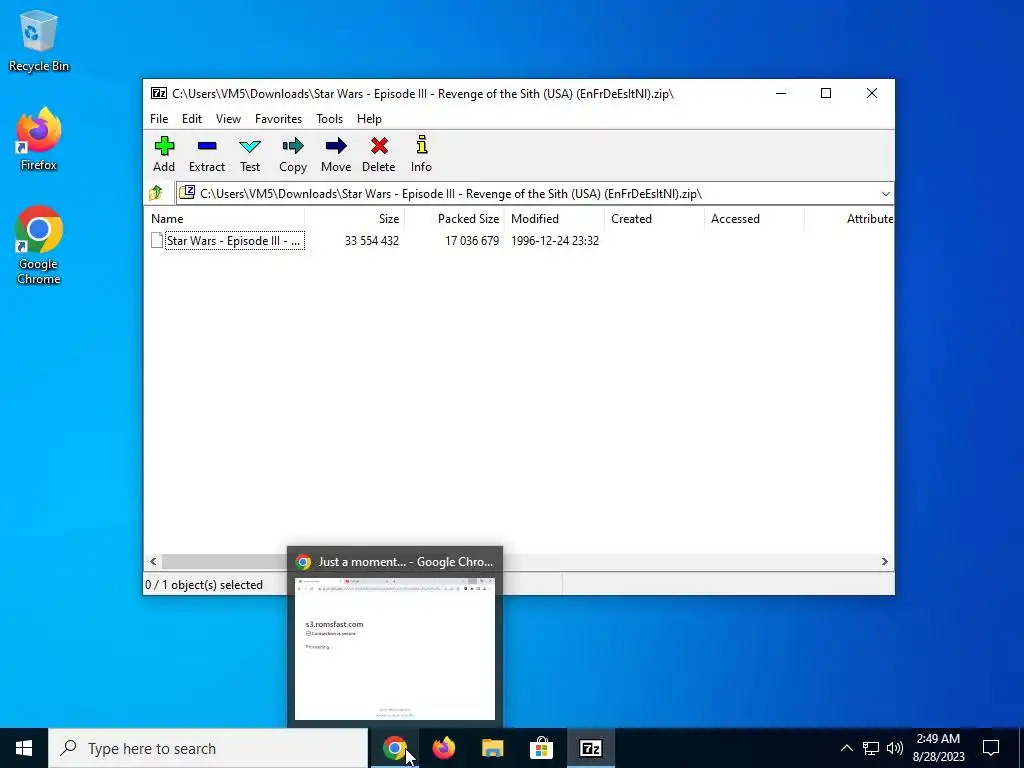Click modified date 1996-12-24 23:32

(554, 240)
